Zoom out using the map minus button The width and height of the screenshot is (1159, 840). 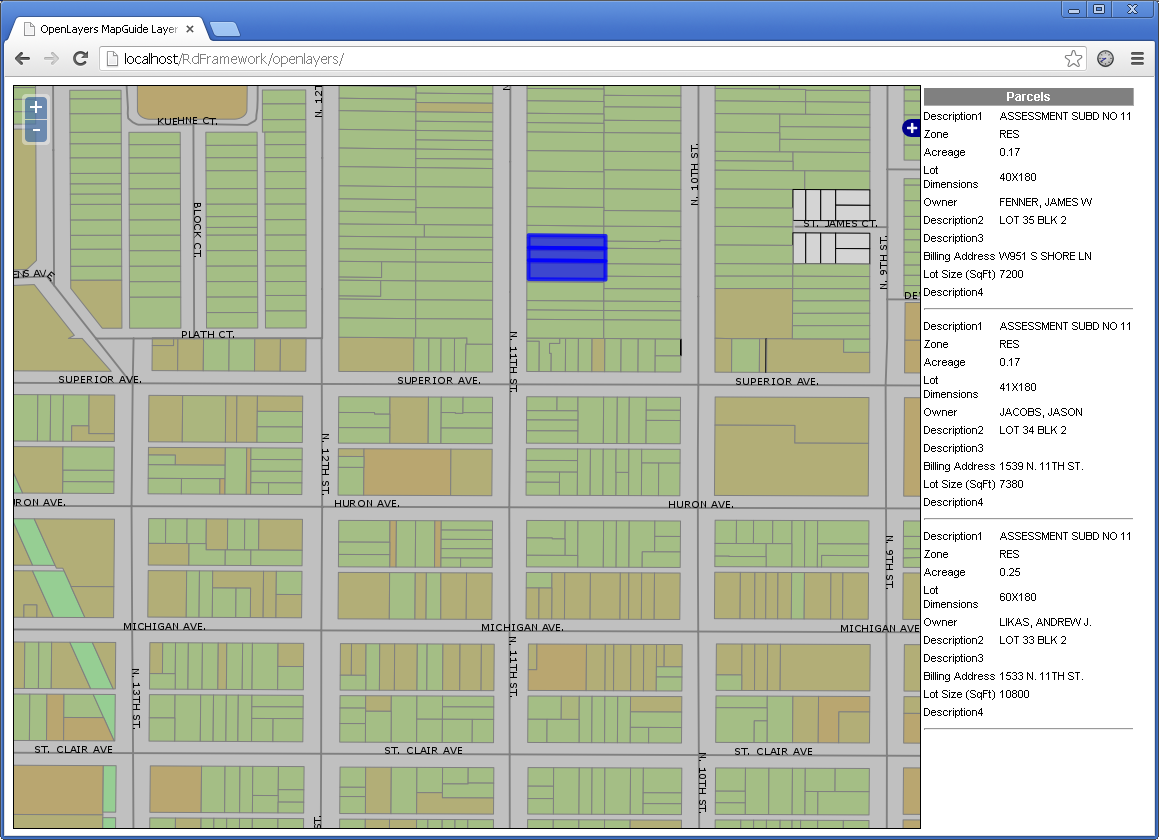[35, 130]
